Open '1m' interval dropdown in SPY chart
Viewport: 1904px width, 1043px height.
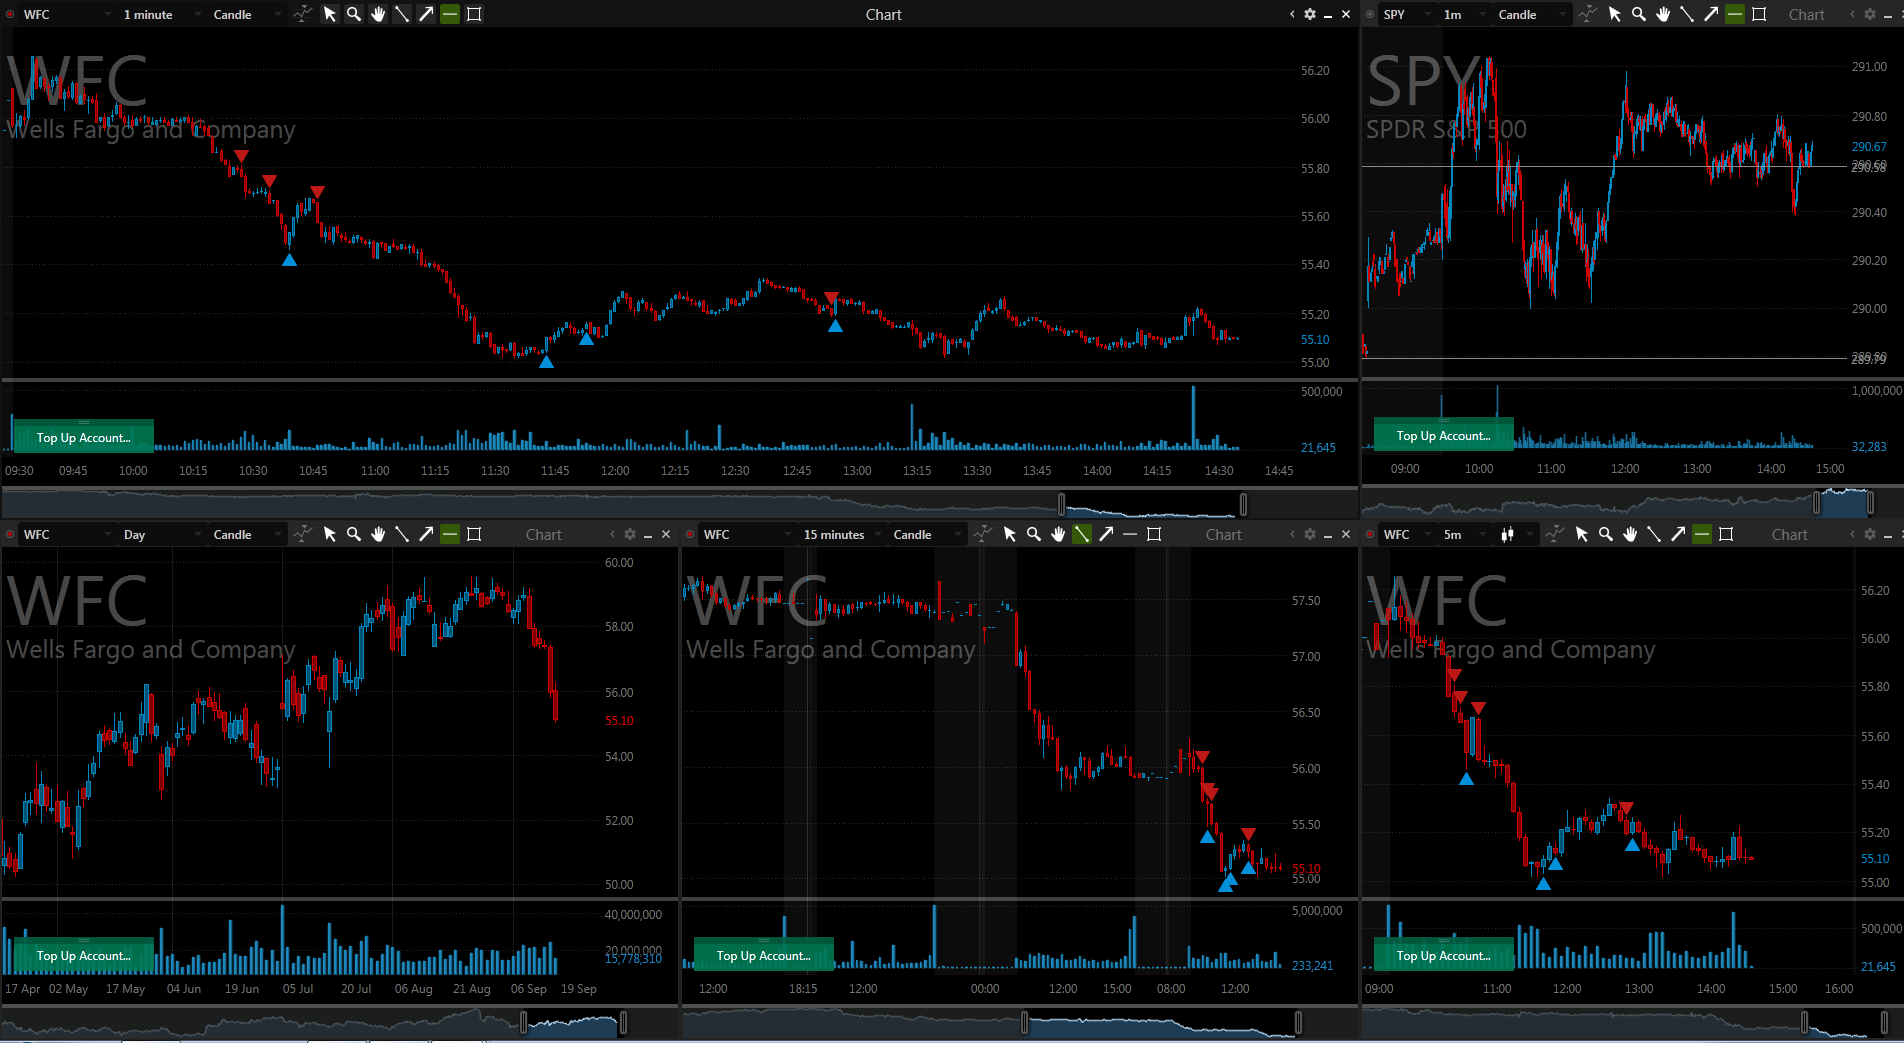(1464, 14)
